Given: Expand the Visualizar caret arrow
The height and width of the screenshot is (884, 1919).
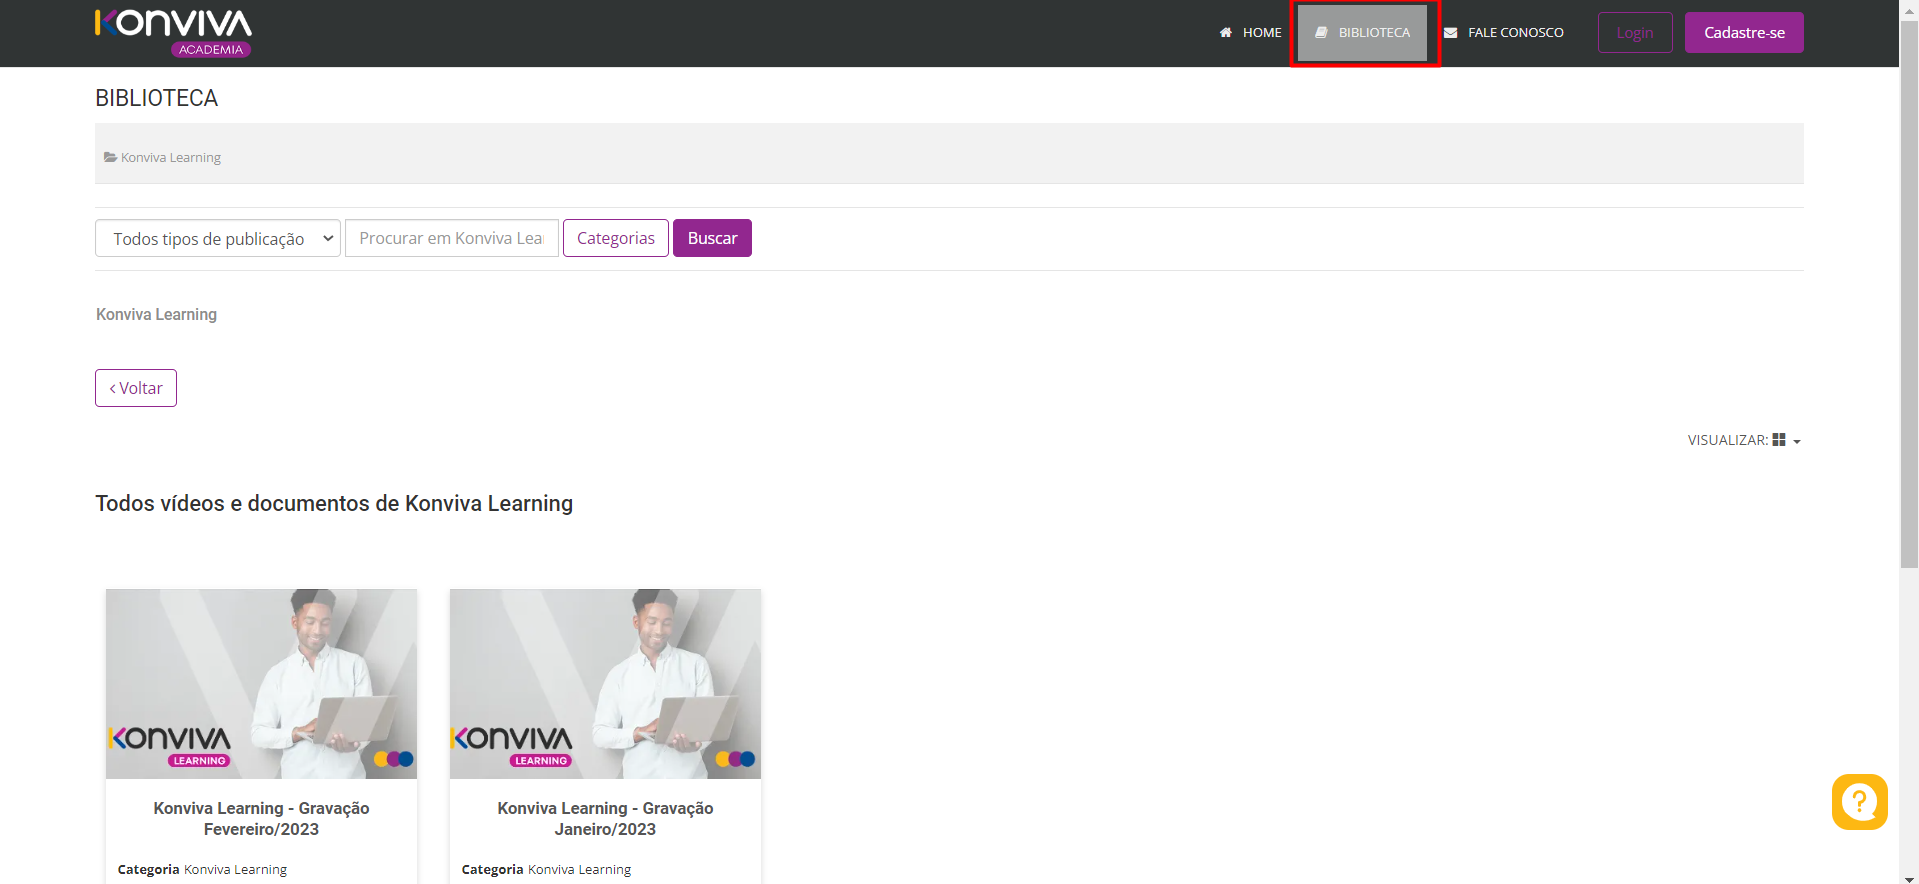Looking at the screenshot, I should pyautogui.click(x=1797, y=441).
